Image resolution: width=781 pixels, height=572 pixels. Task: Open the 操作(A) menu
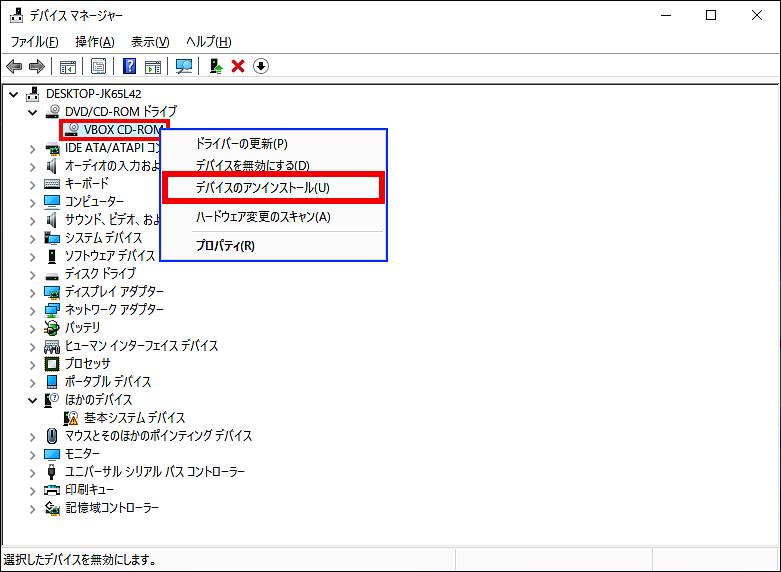[95, 42]
